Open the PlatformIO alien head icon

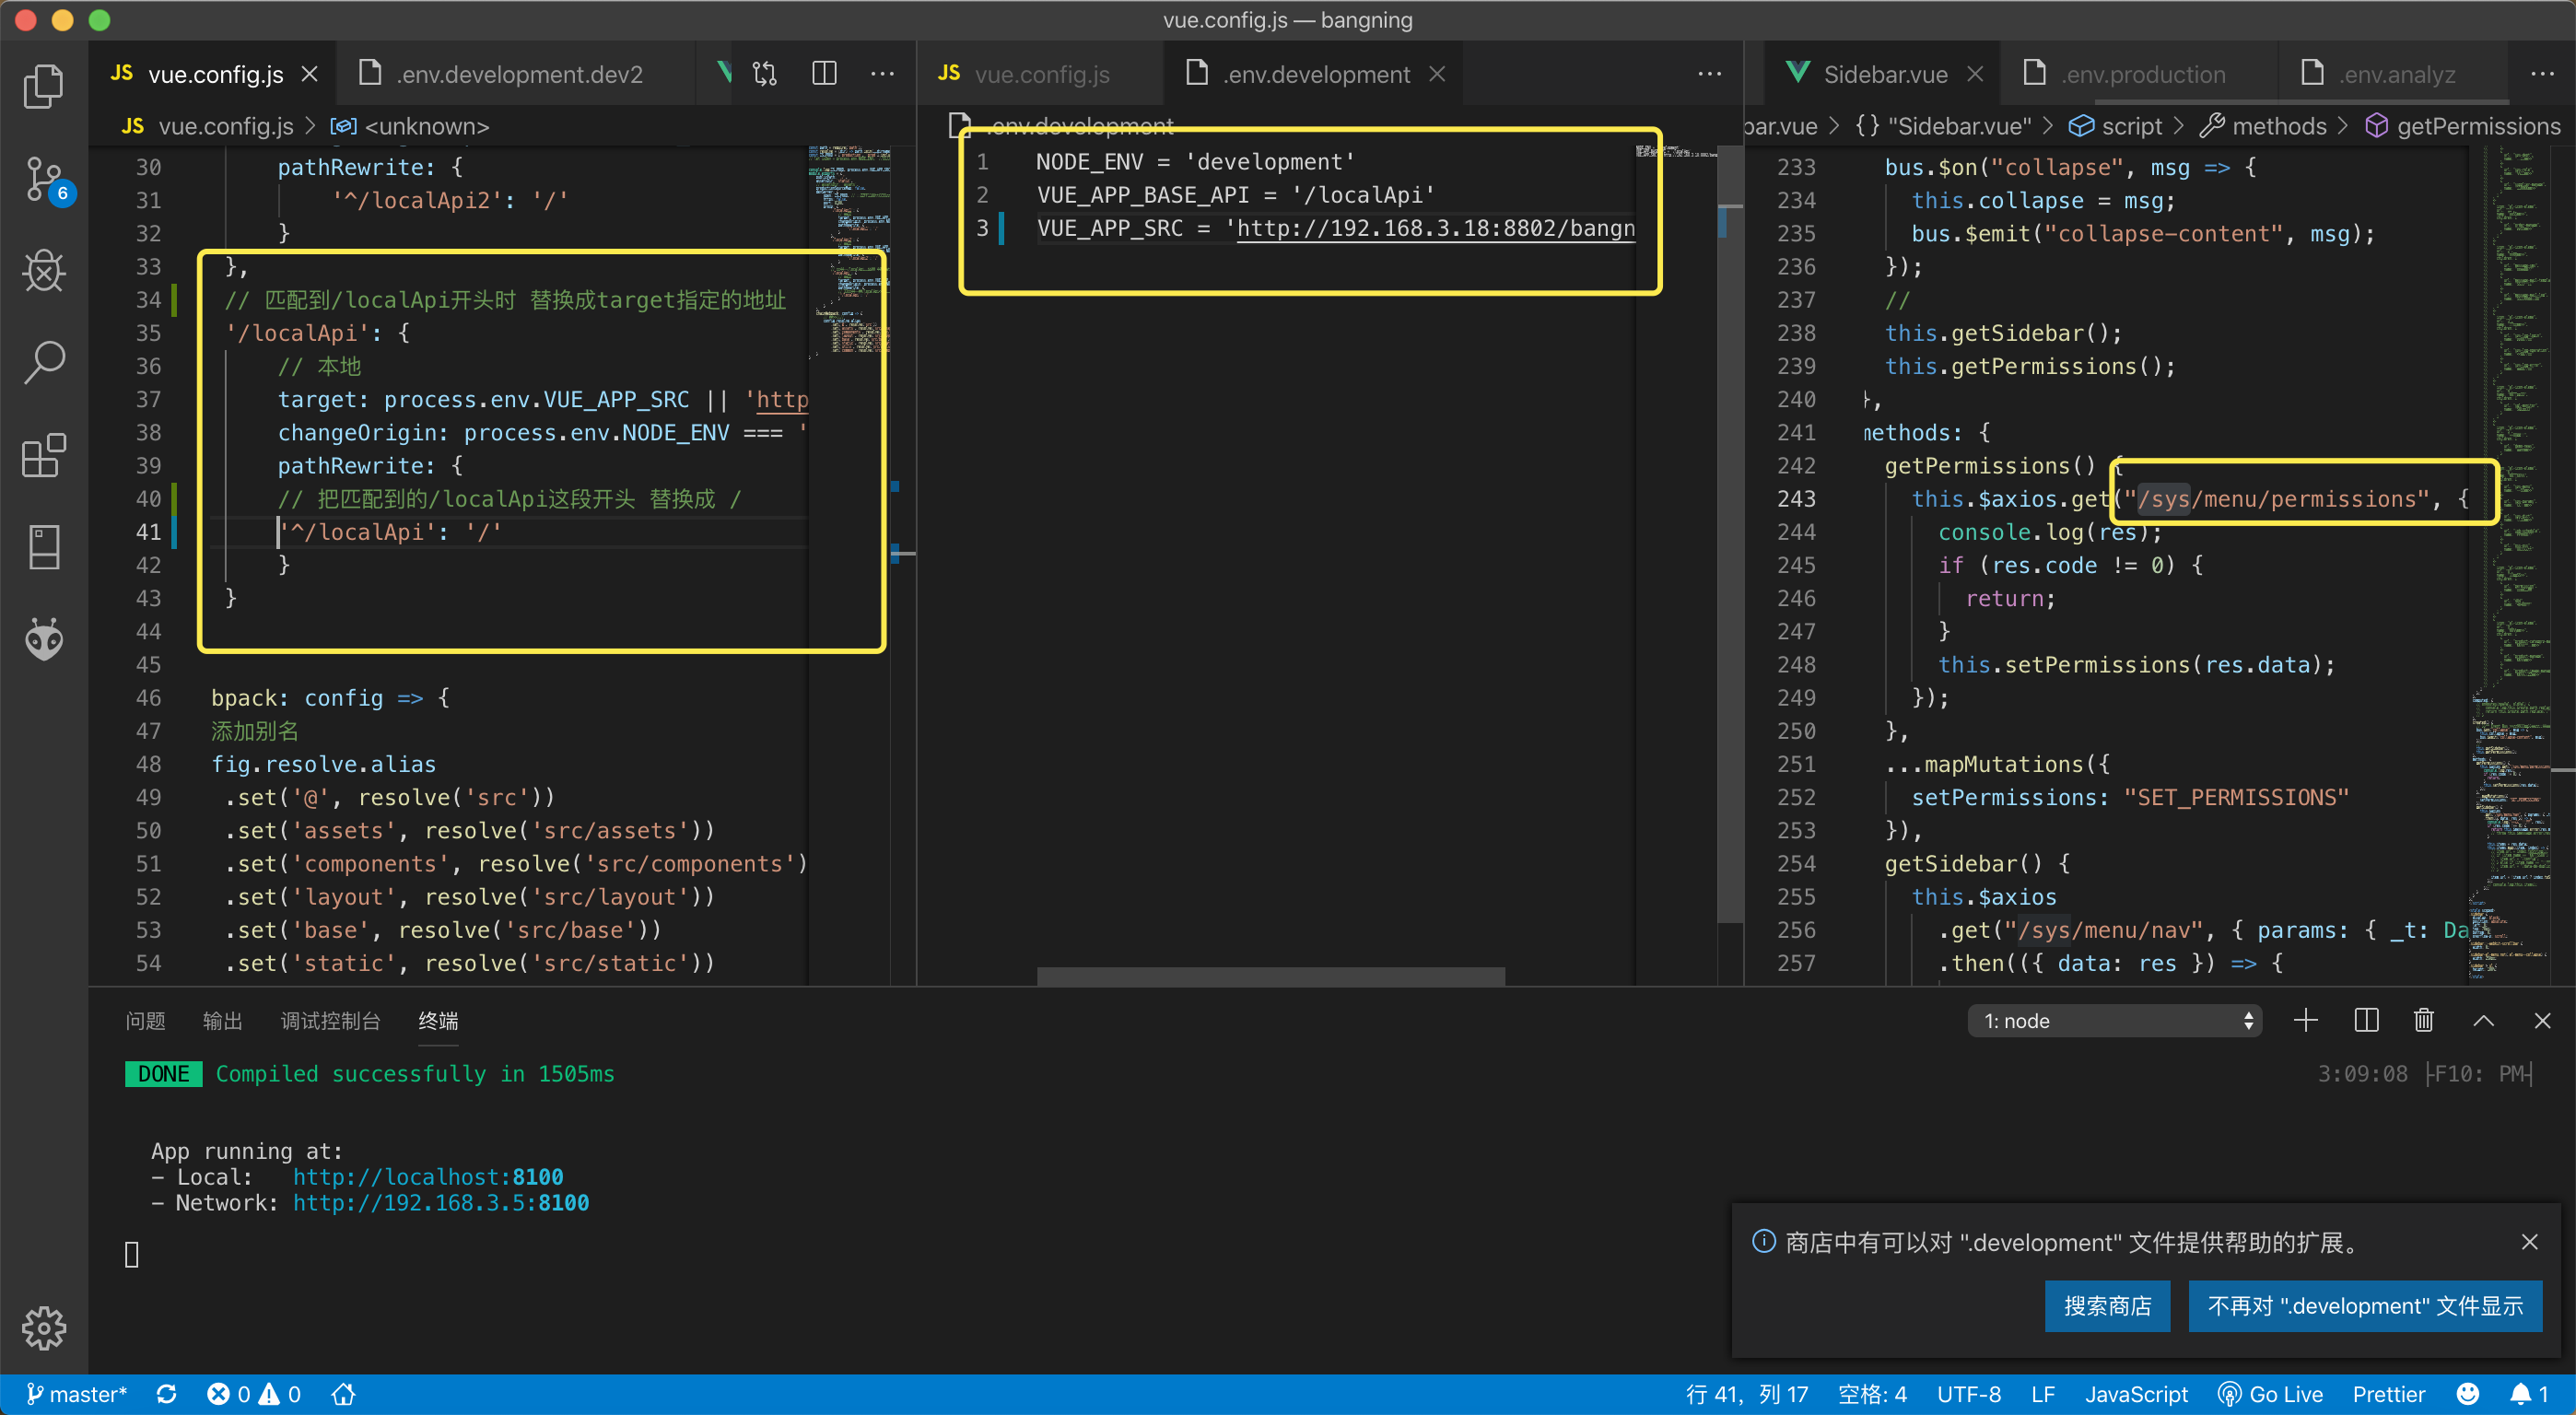(44, 639)
